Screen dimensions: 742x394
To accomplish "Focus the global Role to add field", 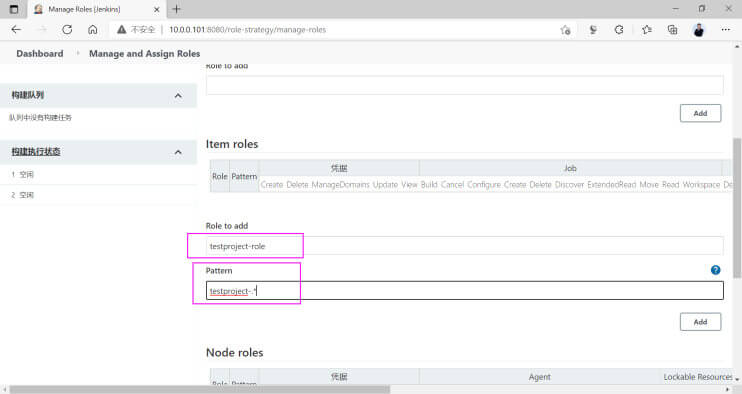I will (x=465, y=85).
